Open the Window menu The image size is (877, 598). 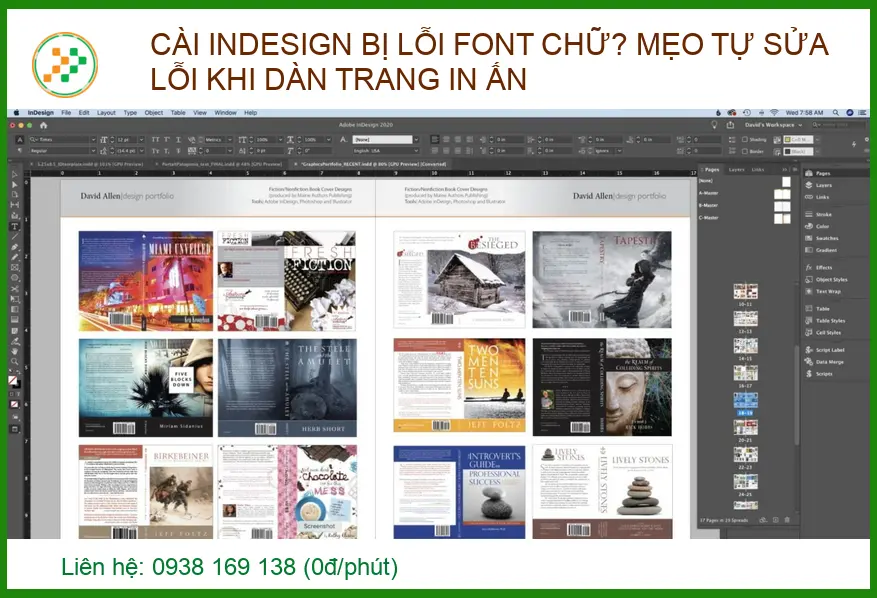[x=225, y=112]
